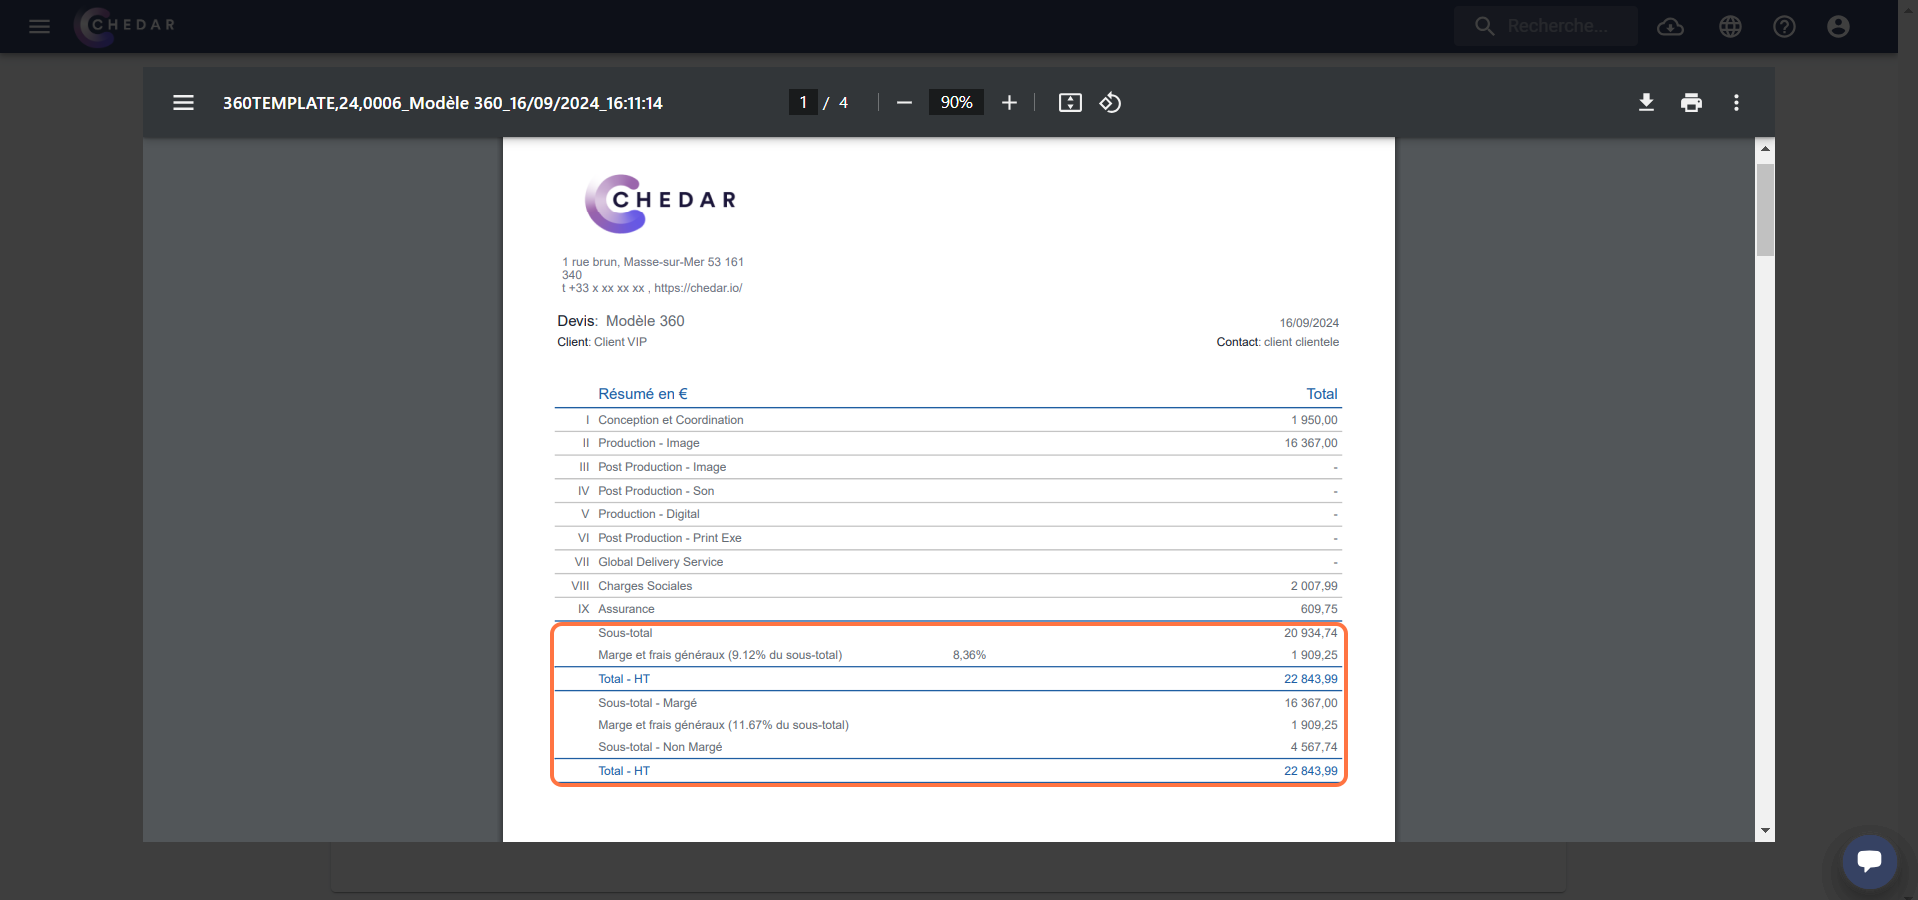Viewport: 1918px width, 900px height.
Task: Click 'Post Production - Son' row label
Action: [656, 491]
